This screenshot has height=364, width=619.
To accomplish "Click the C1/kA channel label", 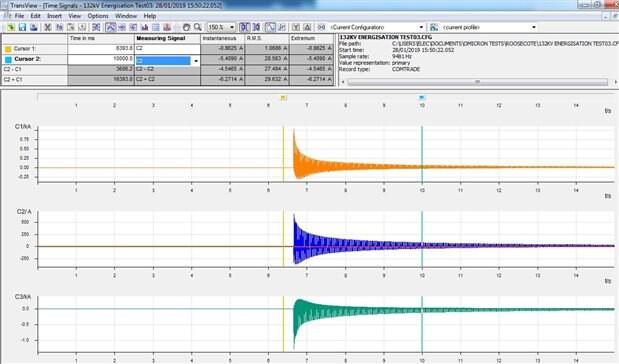I will [23, 126].
